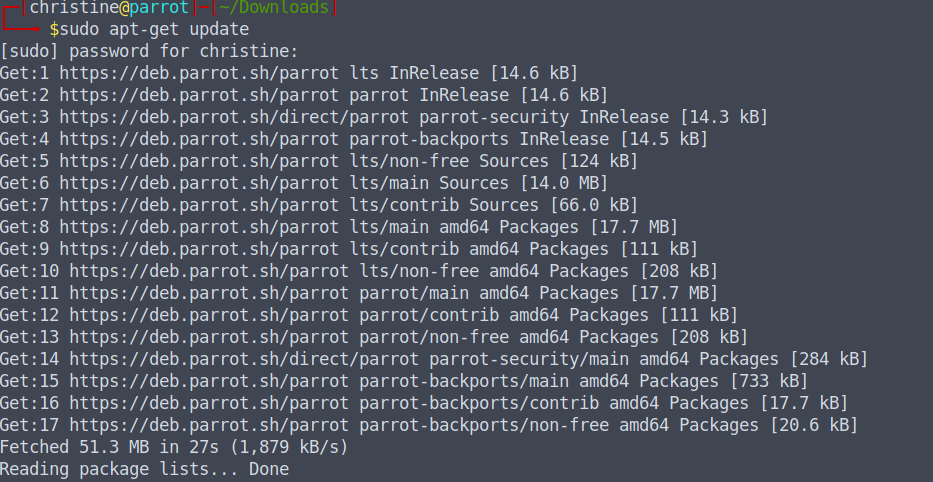Viewport: 933px width, 482px height.
Task: Click 'lts/non-free Sources' on the Get:5 line
Action: [449, 161]
